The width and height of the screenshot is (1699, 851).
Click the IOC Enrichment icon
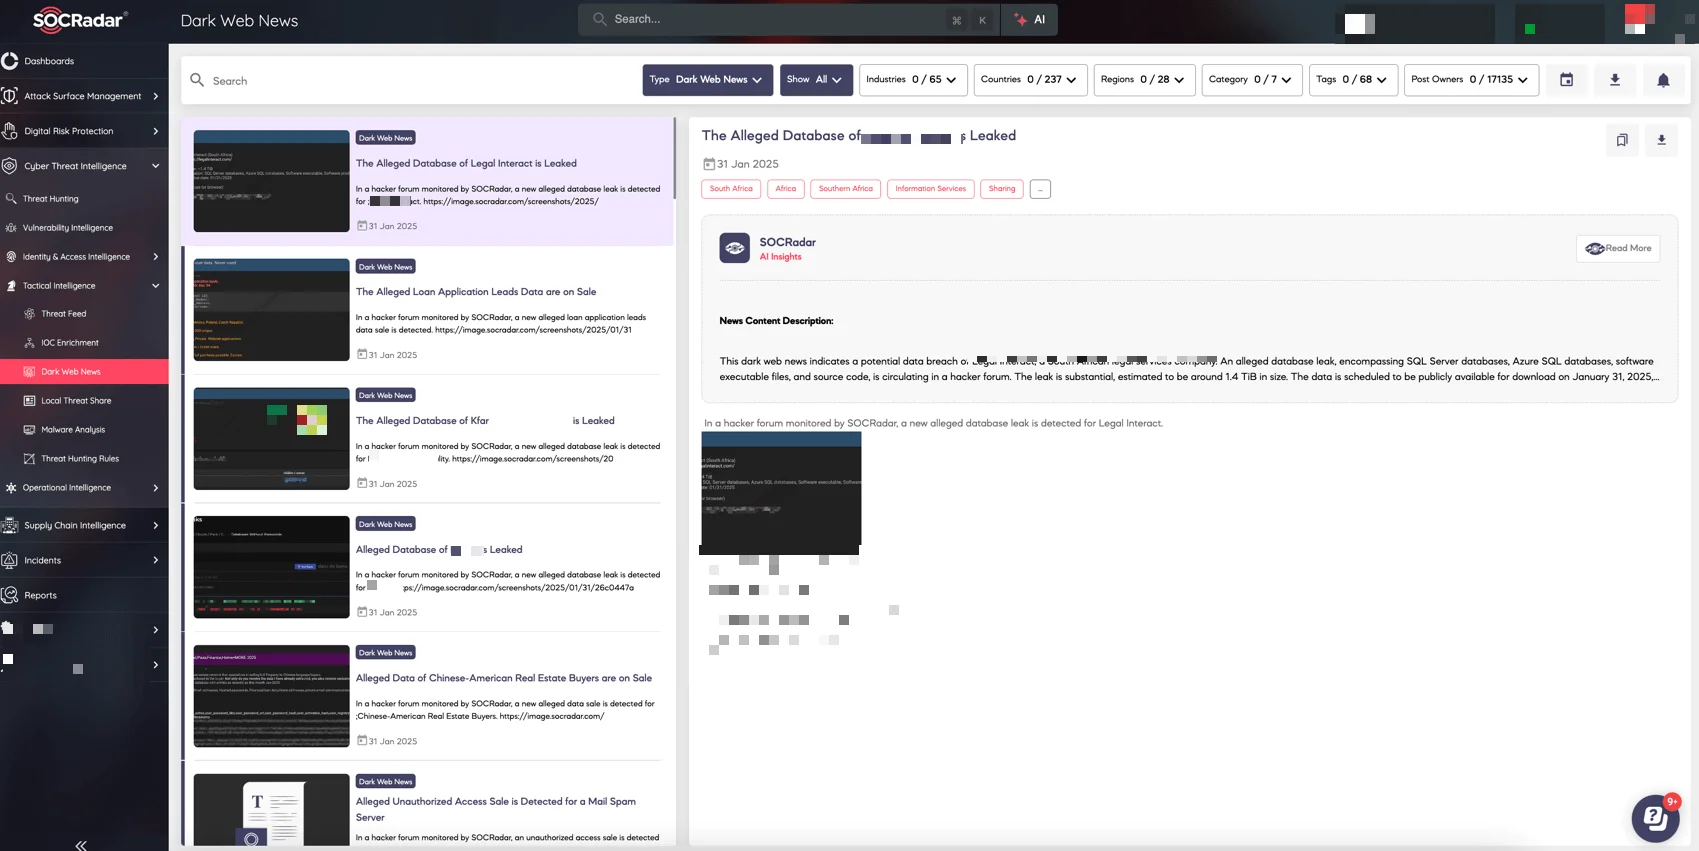[30, 342]
